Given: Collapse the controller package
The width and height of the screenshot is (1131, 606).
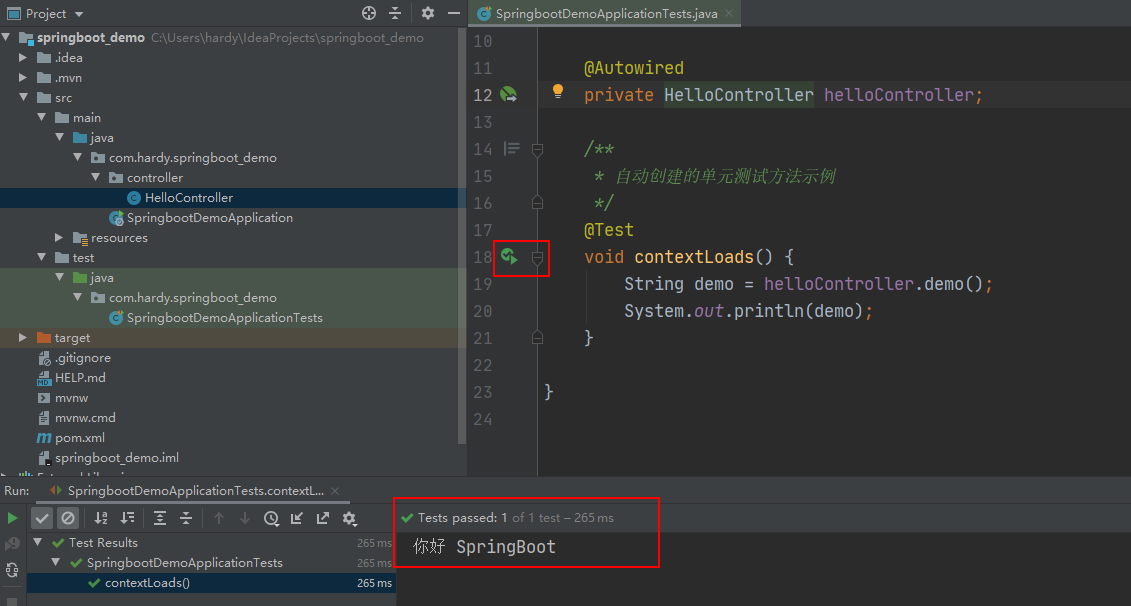Looking at the screenshot, I should coord(95,177).
